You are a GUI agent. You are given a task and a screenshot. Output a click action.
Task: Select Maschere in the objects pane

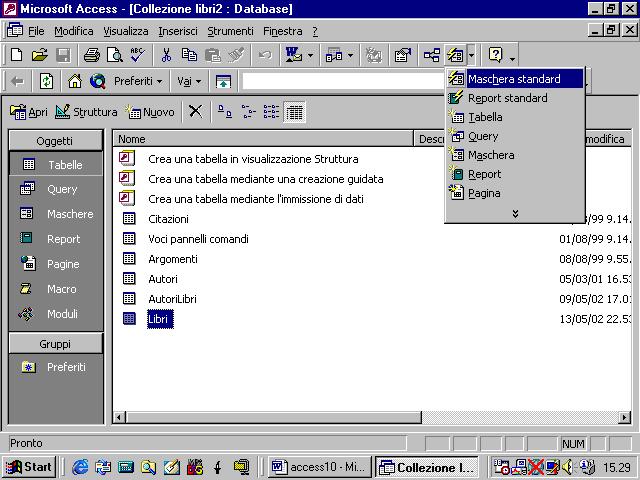56,214
